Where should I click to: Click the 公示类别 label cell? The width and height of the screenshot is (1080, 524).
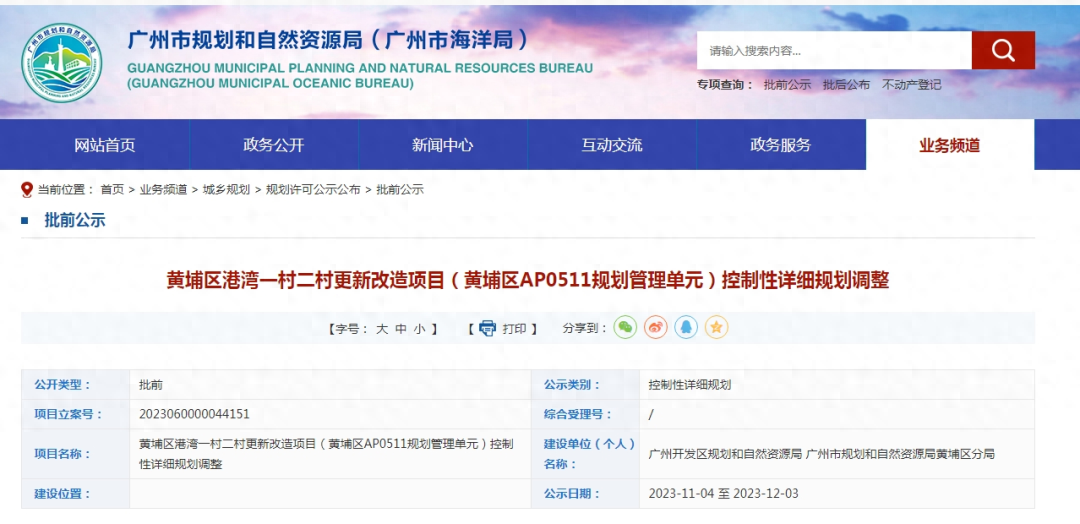[585, 385]
